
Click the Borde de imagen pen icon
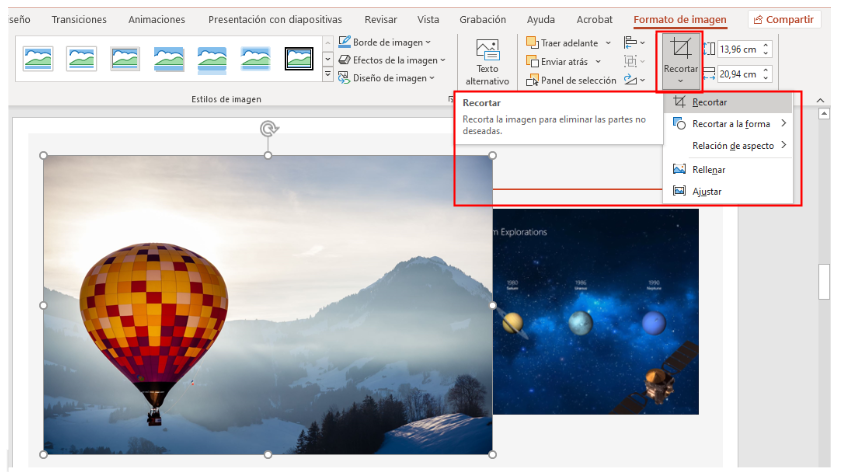click(344, 42)
